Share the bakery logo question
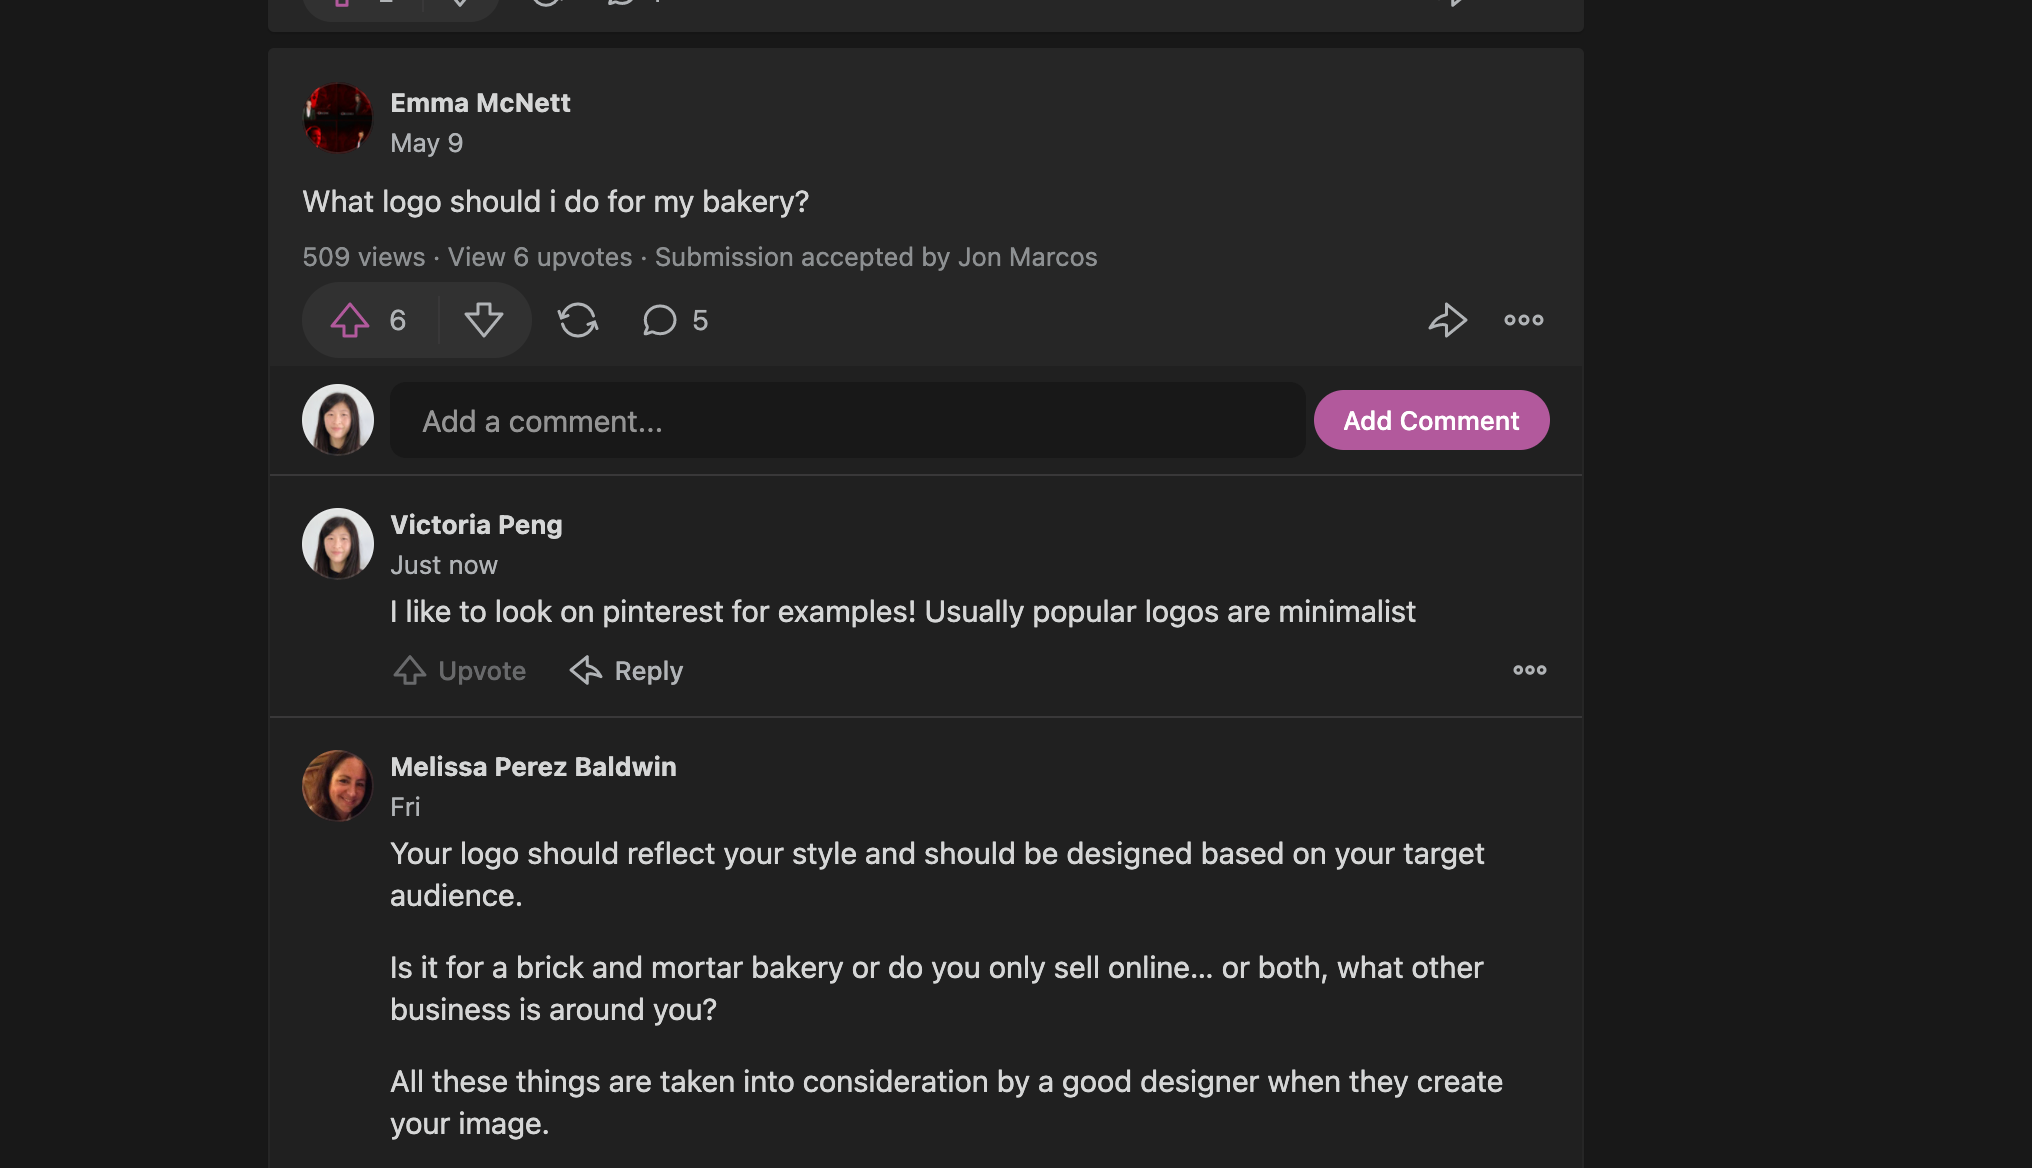Screen dimensions: 2032x1168 1447,320
